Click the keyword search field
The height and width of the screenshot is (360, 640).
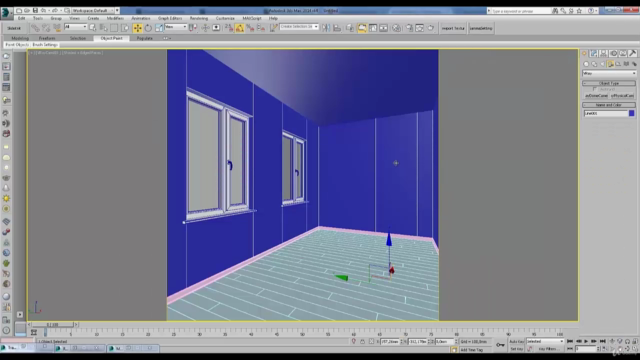(520, 11)
